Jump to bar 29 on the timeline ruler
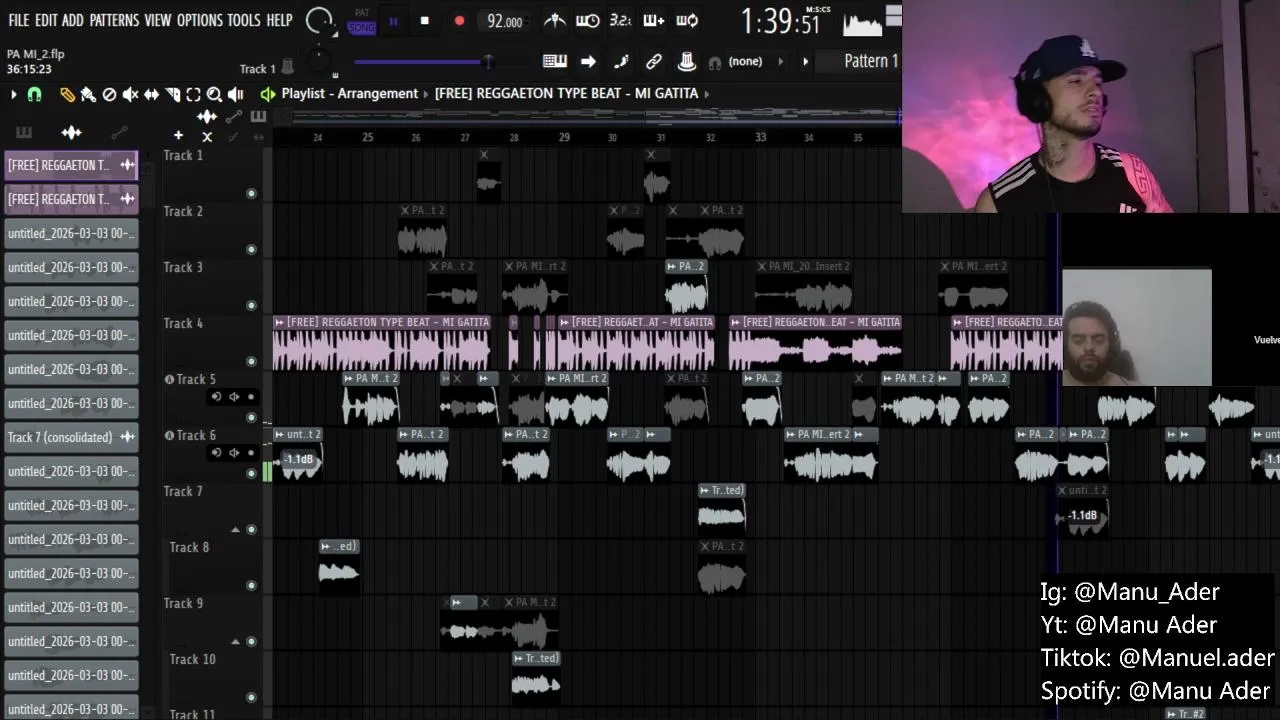The width and height of the screenshot is (1280, 720). (564, 137)
